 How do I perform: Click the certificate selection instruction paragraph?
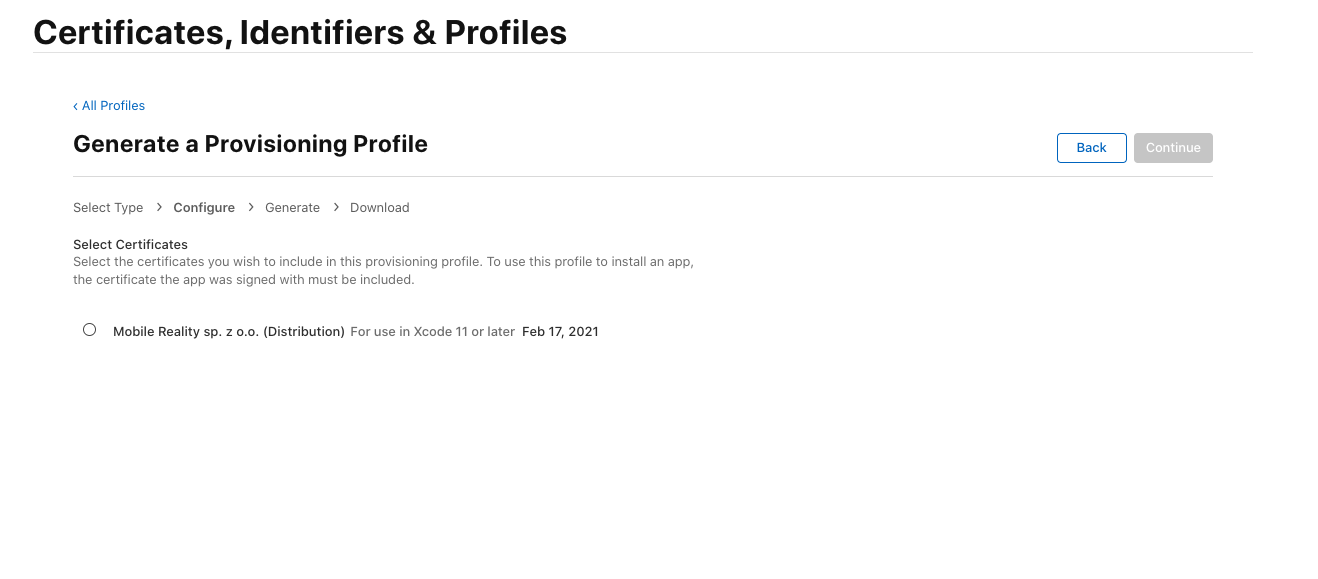[383, 271]
